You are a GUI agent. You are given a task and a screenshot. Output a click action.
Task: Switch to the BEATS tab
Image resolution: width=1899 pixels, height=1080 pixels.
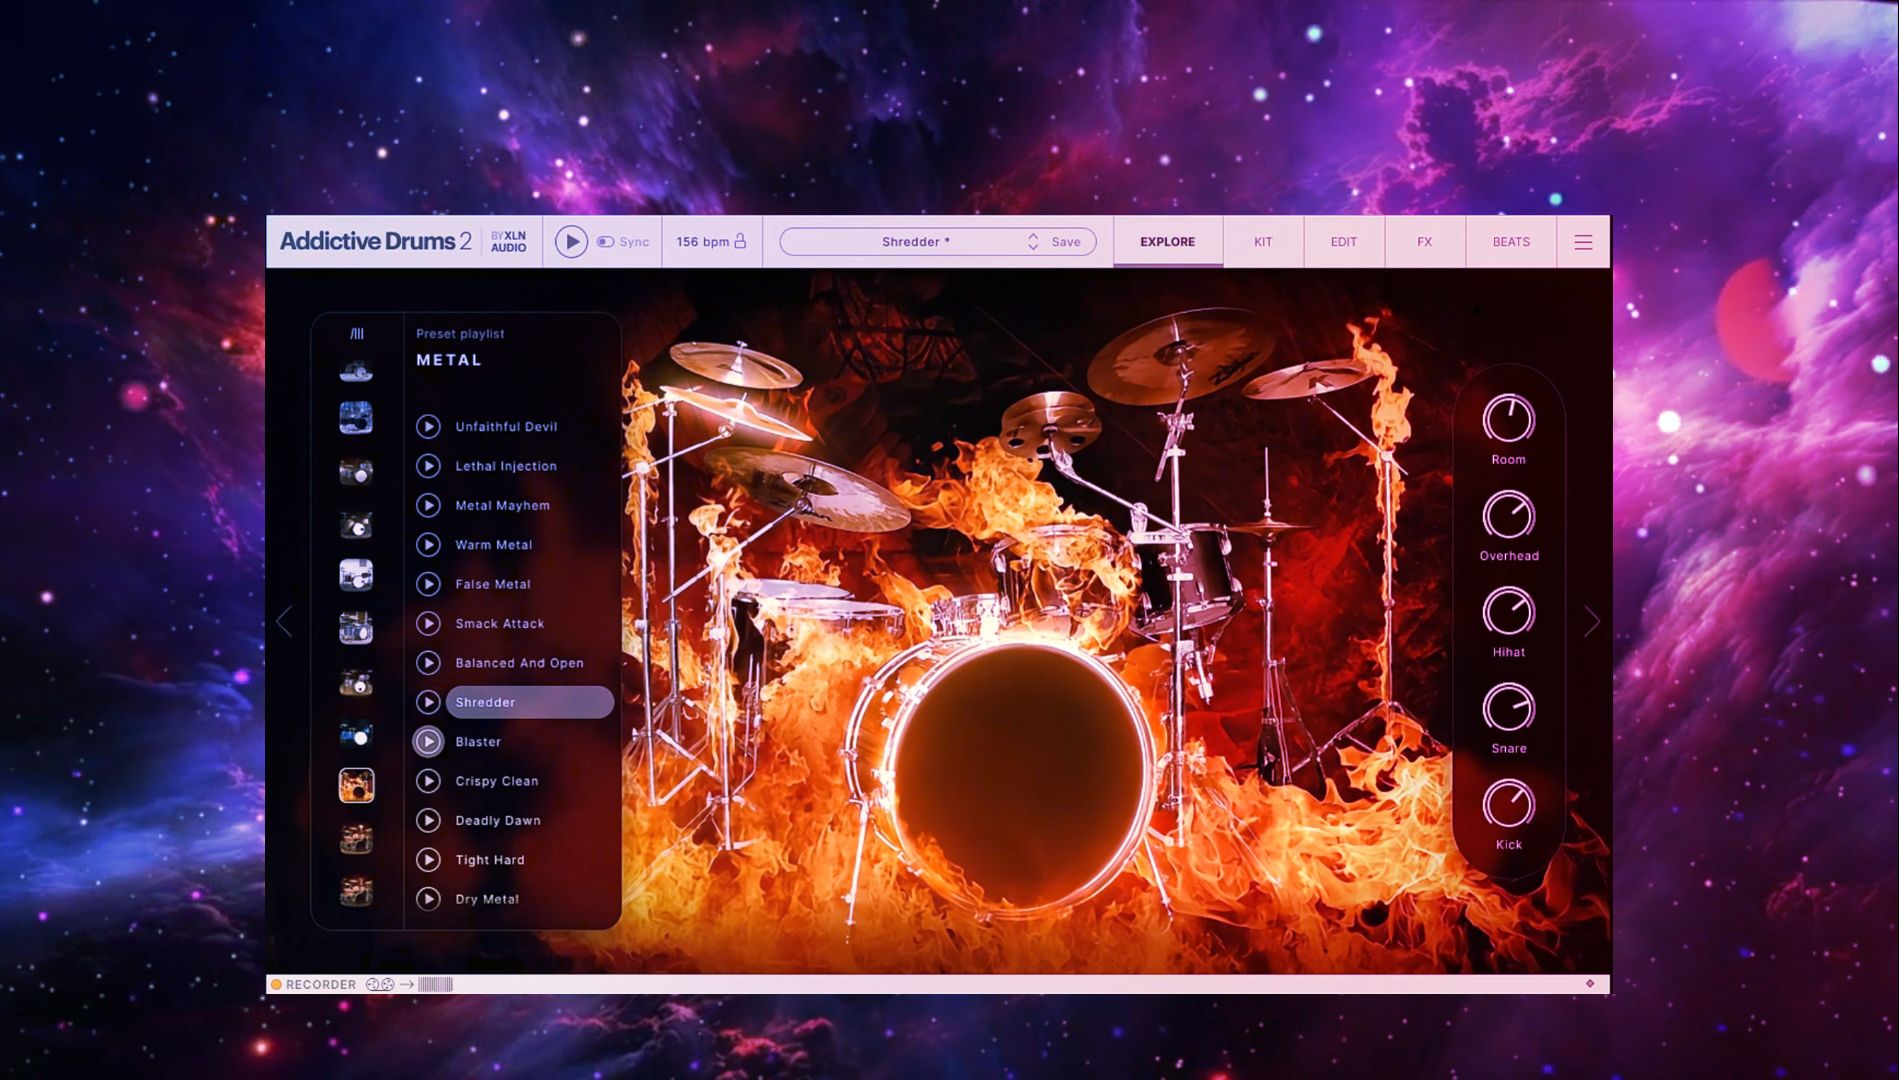tap(1511, 242)
